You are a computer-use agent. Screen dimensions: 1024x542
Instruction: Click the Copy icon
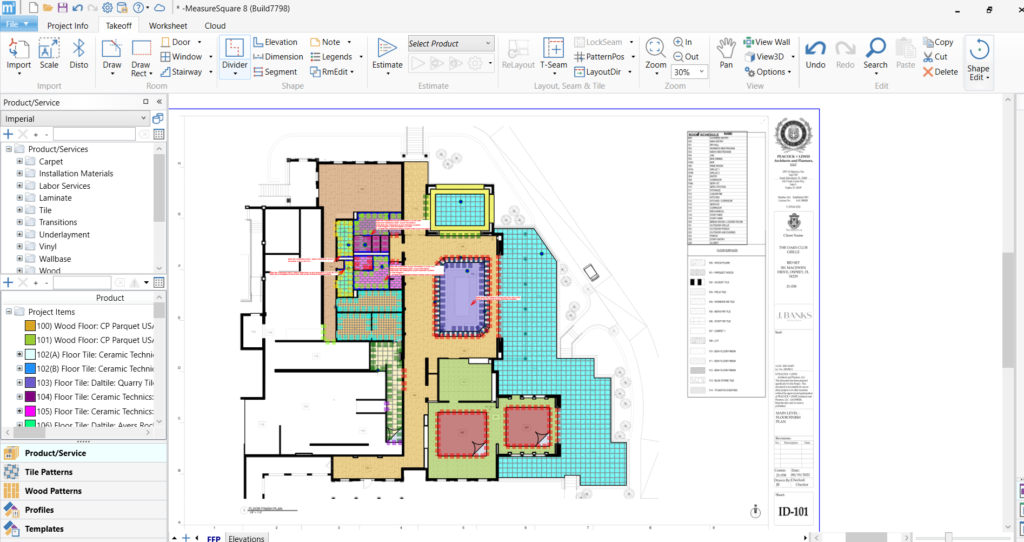click(x=938, y=42)
